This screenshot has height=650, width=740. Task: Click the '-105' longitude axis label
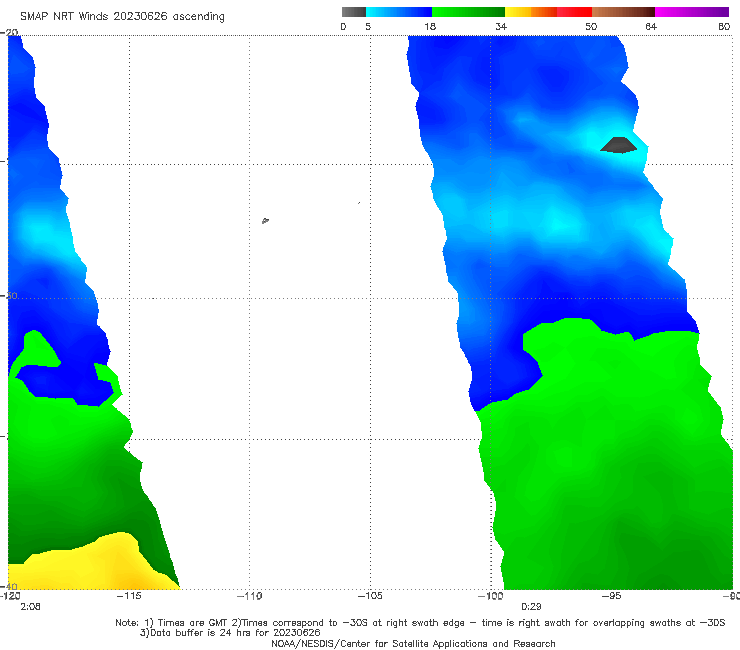tap(370, 596)
